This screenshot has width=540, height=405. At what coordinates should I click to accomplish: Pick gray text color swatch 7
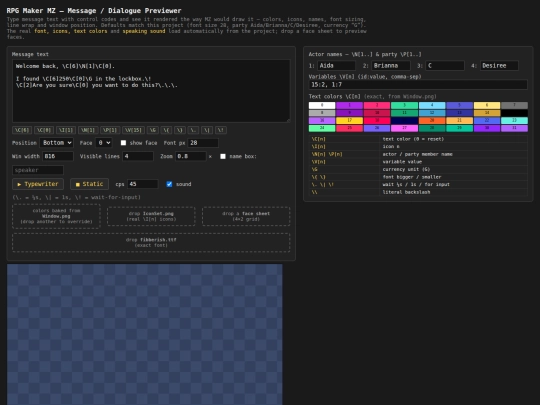pos(515,105)
